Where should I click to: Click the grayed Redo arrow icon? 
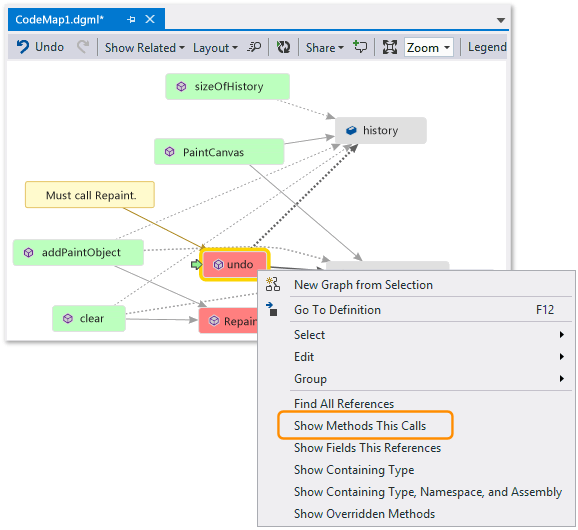83,47
